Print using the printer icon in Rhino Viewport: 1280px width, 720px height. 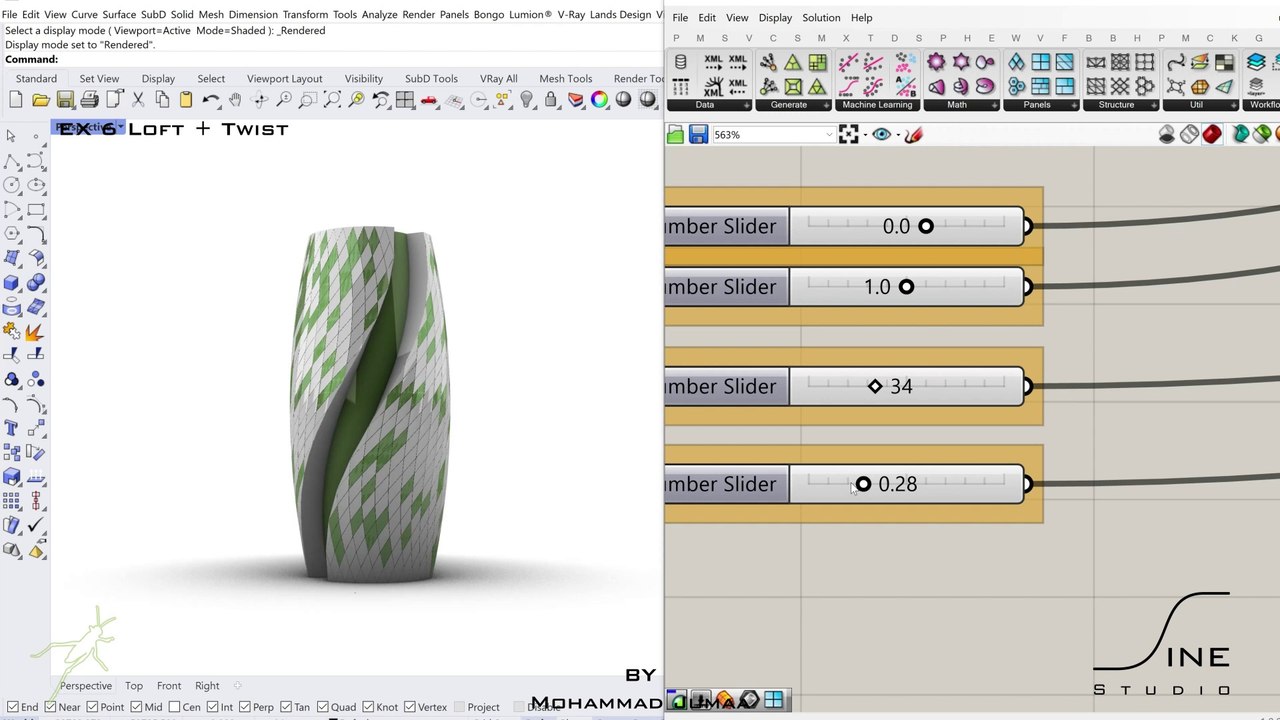[90, 100]
